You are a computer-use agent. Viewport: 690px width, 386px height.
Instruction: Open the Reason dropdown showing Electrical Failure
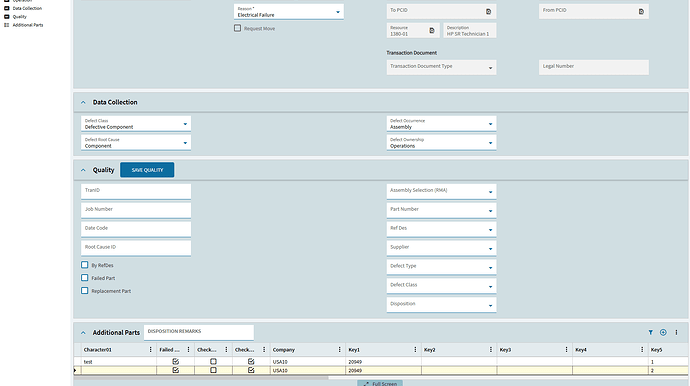[289, 12]
